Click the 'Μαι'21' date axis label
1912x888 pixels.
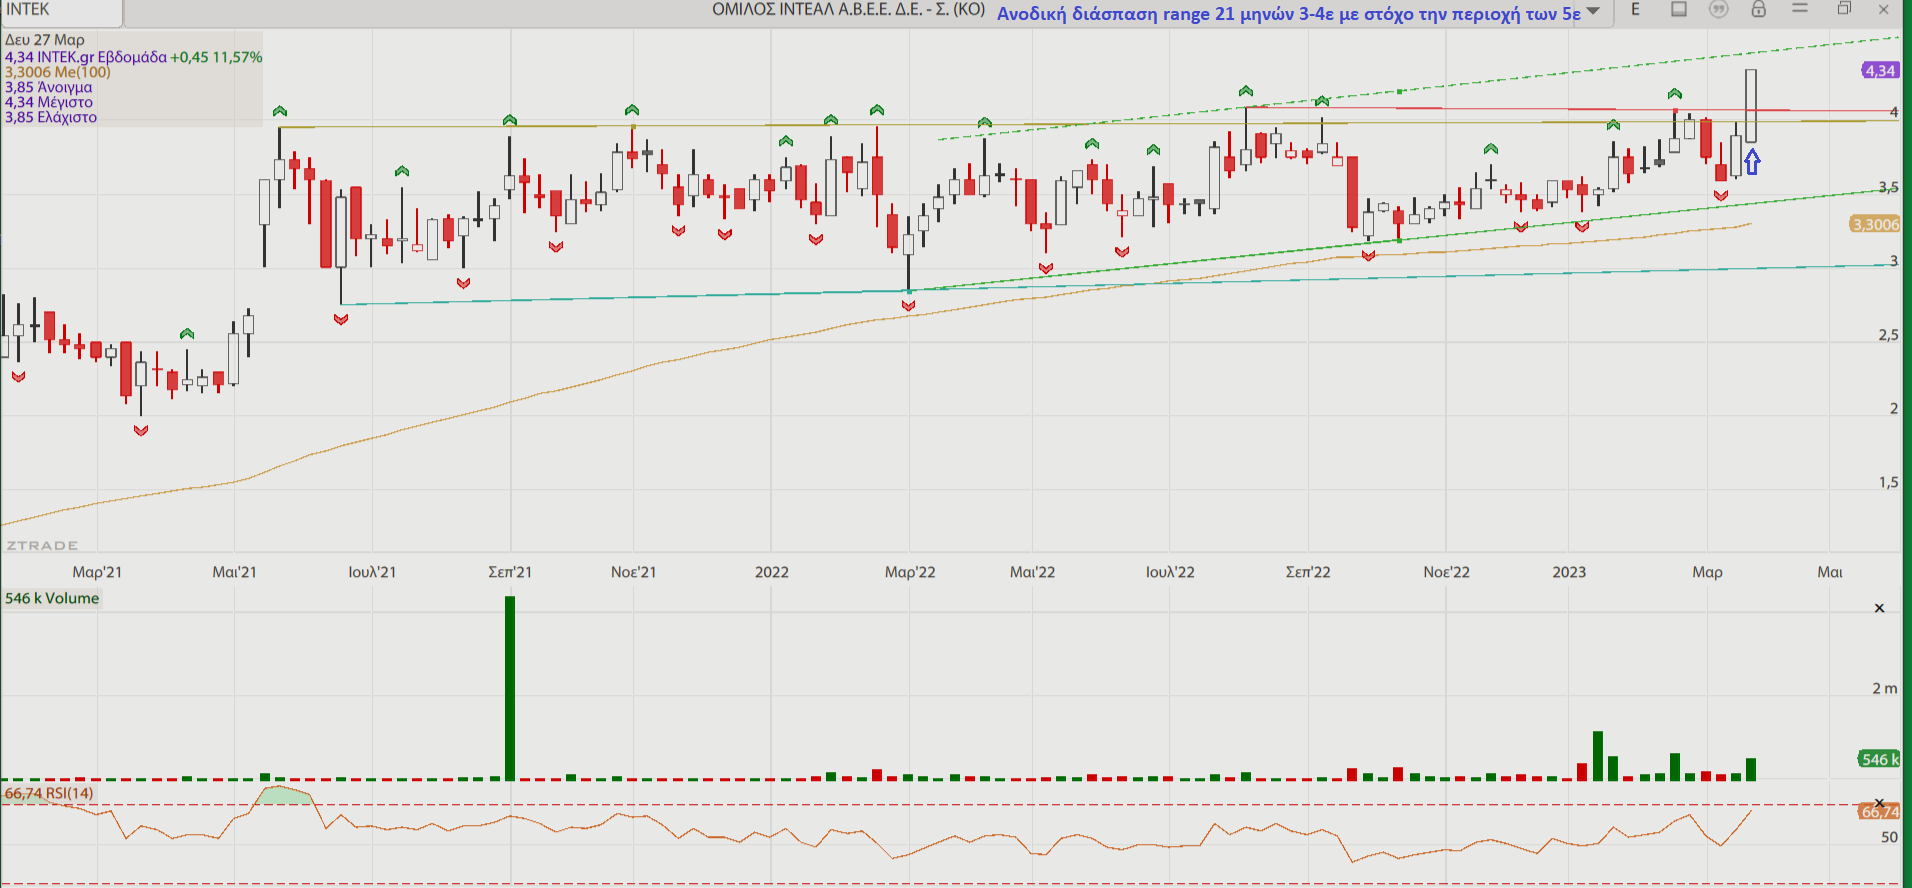click(x=234, y=572)
